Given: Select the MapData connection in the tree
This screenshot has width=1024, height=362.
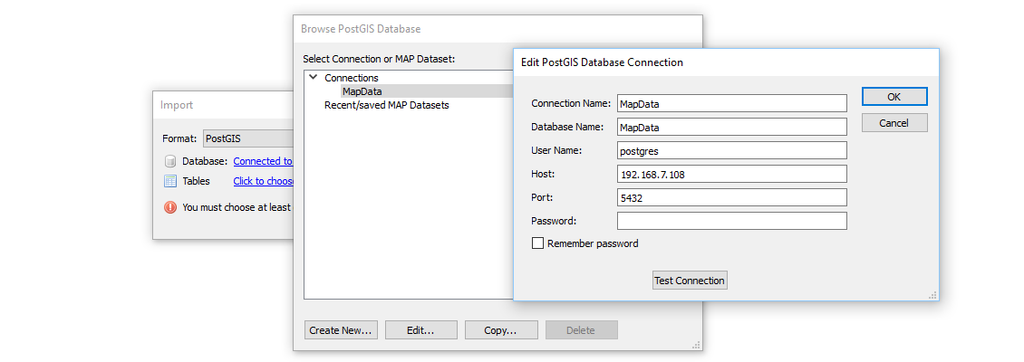Looking at the screenshot, I should 362,91.
